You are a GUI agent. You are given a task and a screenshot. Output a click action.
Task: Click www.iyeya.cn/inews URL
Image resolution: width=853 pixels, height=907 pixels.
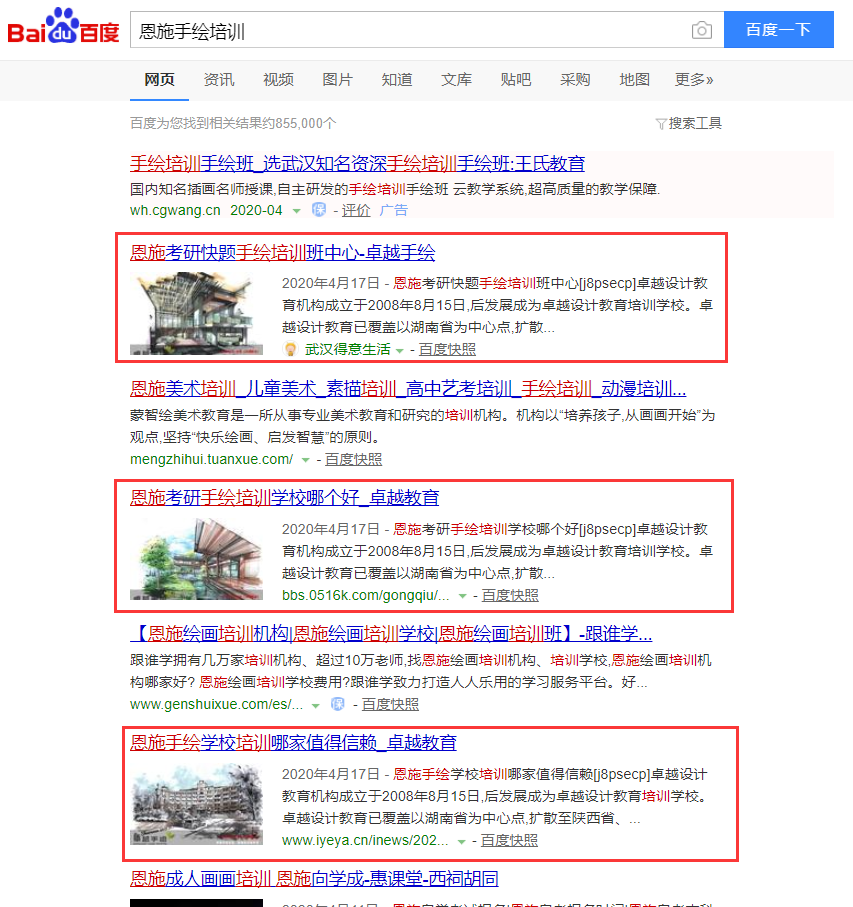365,840
